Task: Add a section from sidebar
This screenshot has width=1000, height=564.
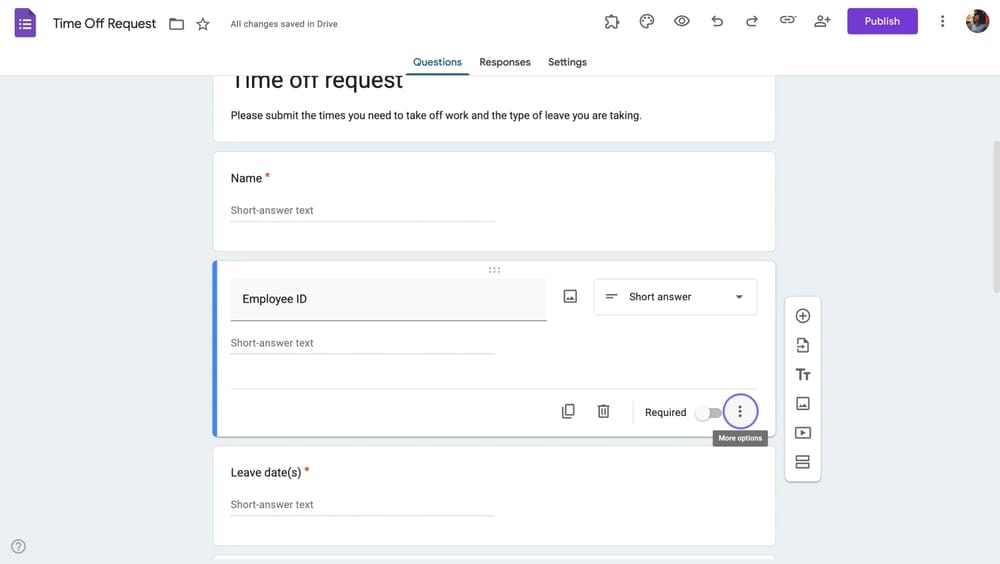Action: click(803, 462)
